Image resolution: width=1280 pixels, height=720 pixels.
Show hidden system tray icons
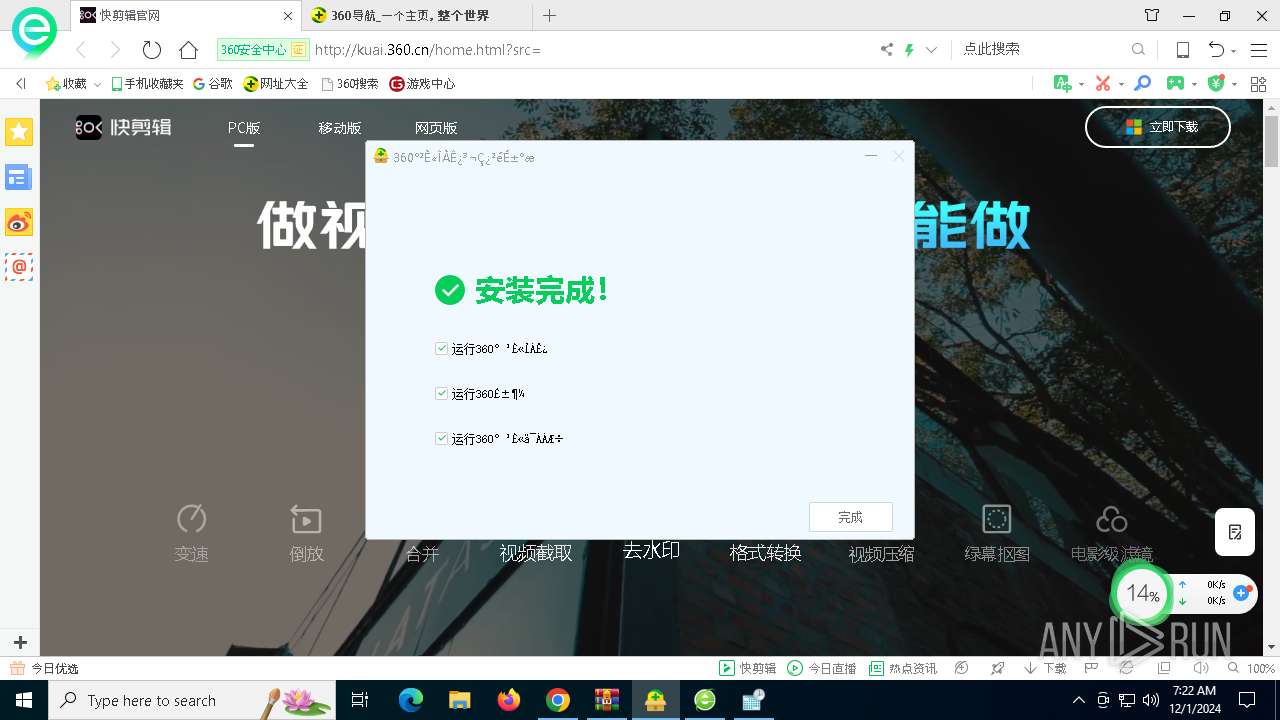pos(1078,700)
